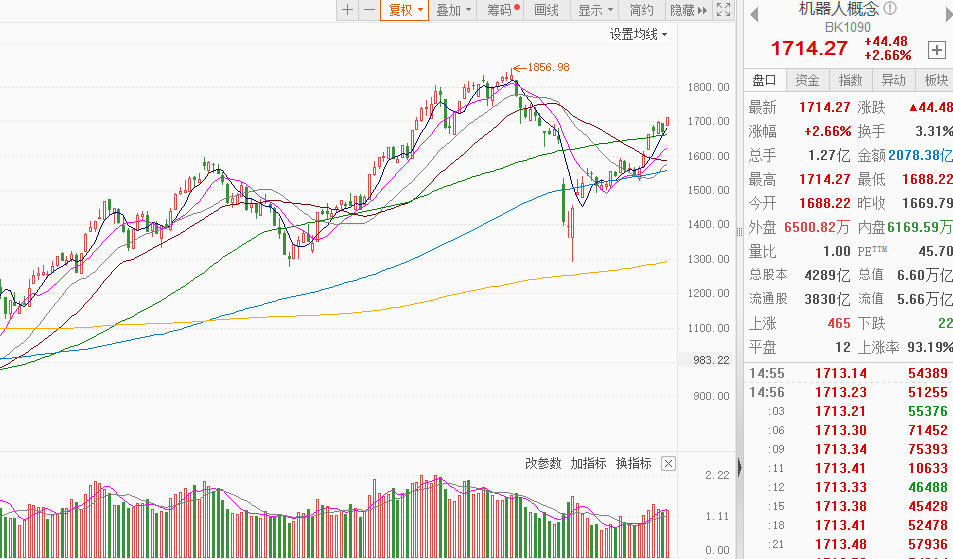Open the 叠加 overlay dropdown
This screenshot has height=559, width=953.
[453, 10]
